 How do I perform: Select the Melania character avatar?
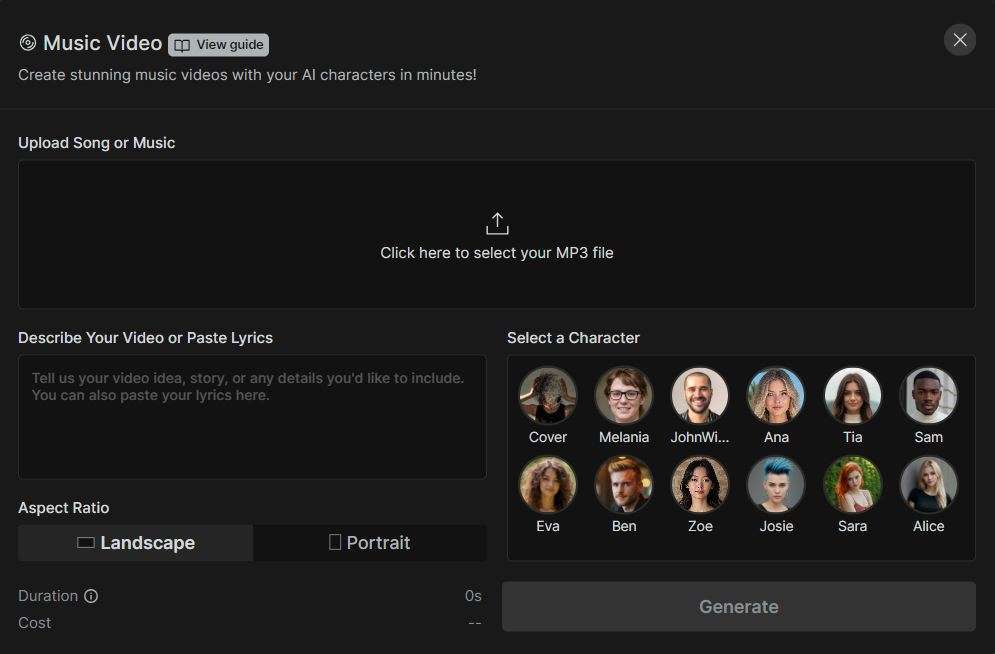[x=624, y=395]
